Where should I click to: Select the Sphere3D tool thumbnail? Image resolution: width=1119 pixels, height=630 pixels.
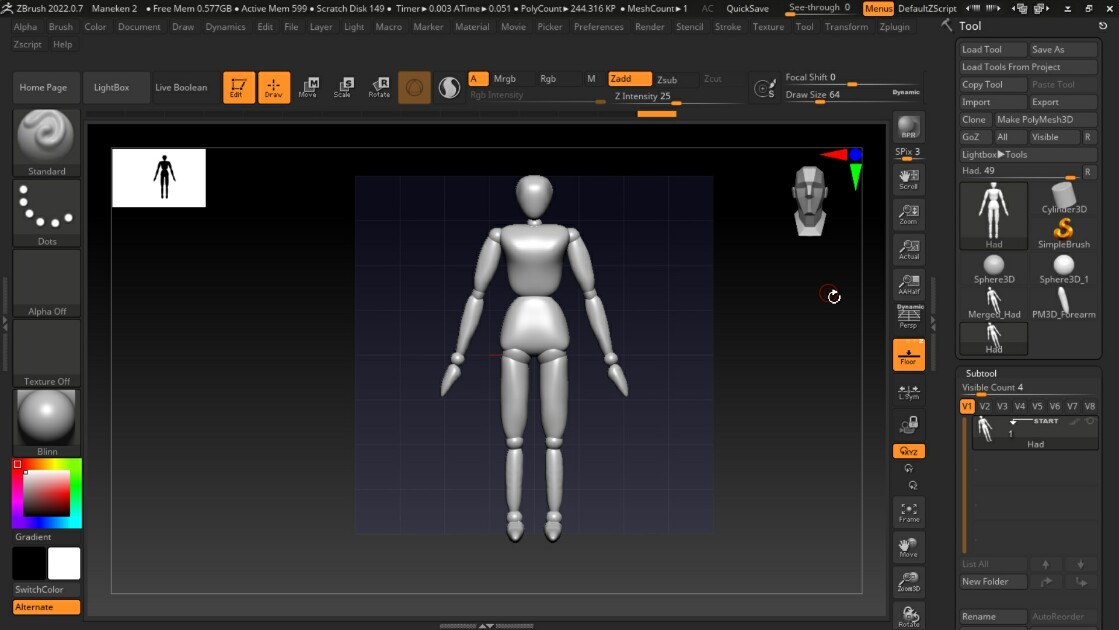click(993, 270)
